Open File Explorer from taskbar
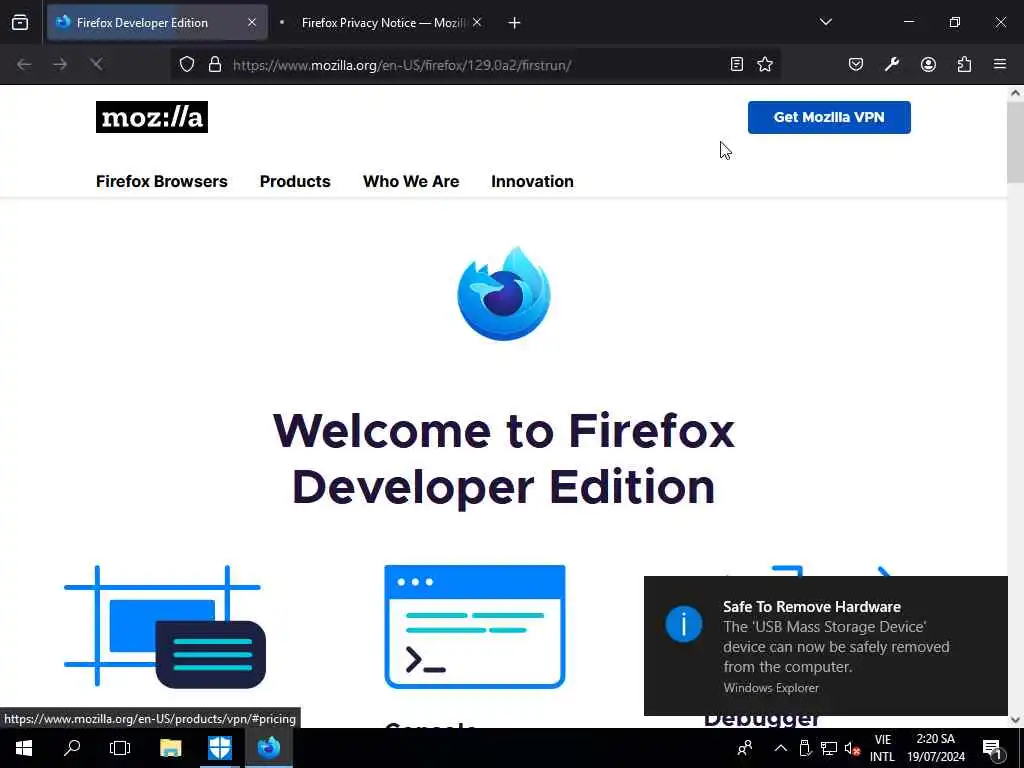Viewport: 1024px width, 768px height. (x=170, y=748)
